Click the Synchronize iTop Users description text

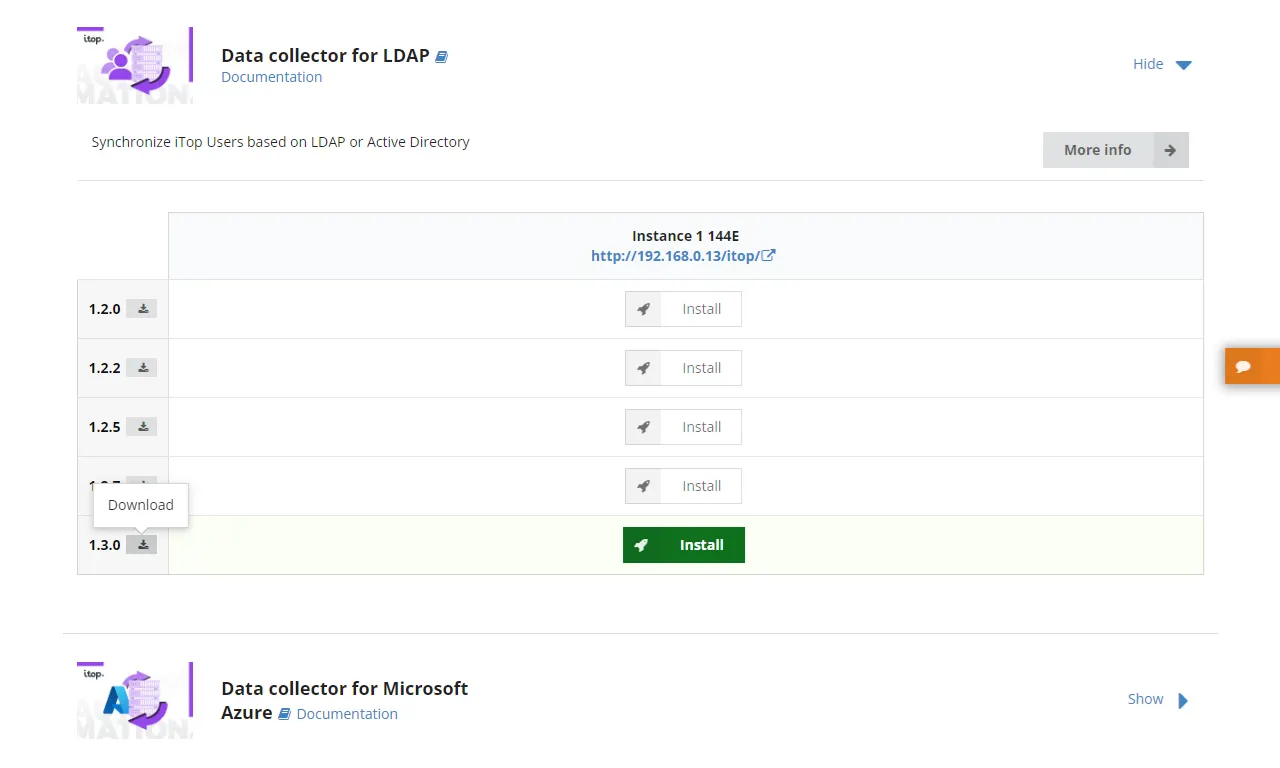point(280,142)
